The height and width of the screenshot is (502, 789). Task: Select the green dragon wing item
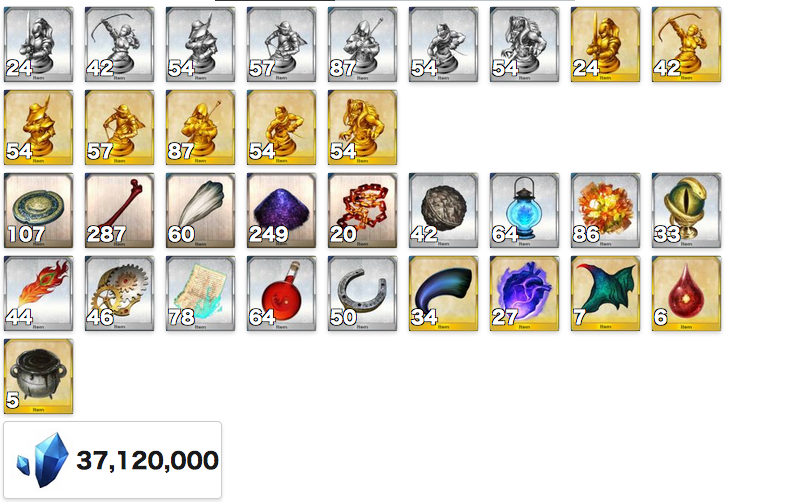pyautogui.click(x=605, y=293)
